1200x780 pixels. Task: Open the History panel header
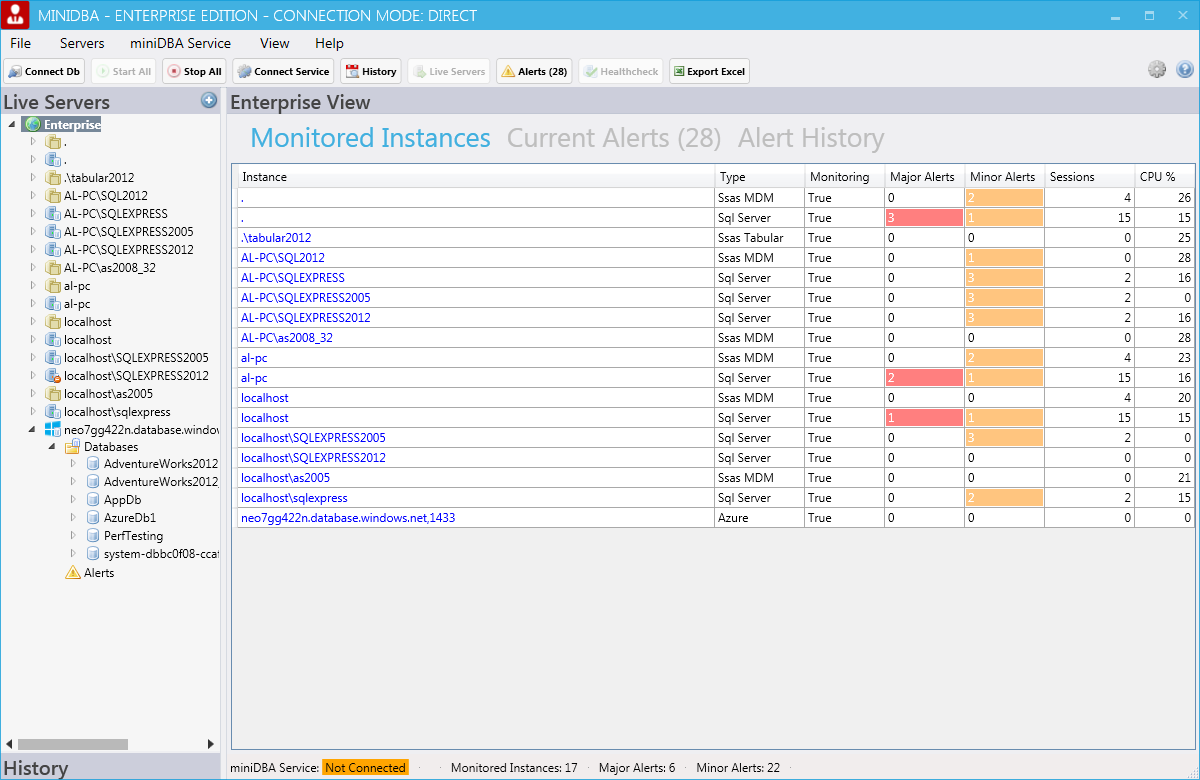click(x=110, y=768)
